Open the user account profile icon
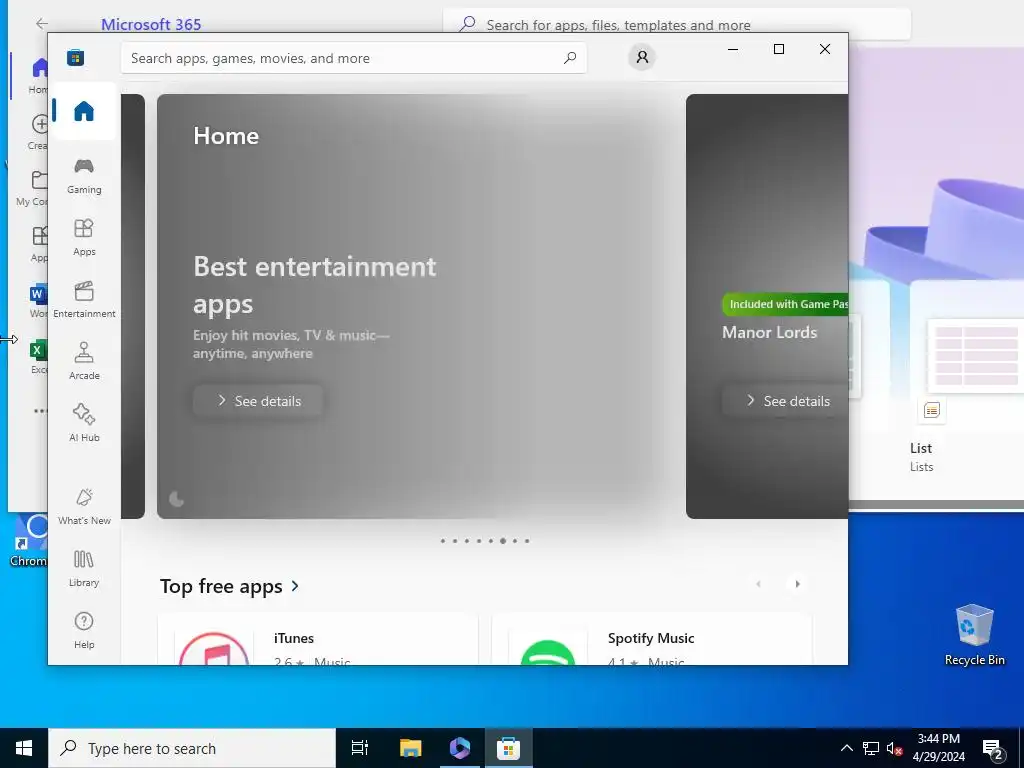 642,57
